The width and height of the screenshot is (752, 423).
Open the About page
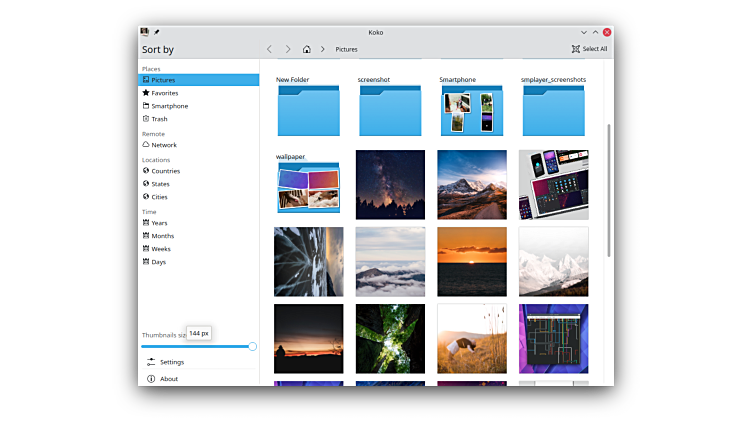169,379
